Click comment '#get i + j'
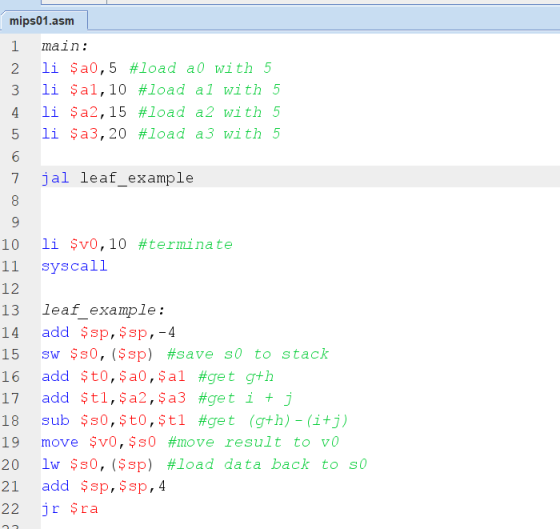Image resolution: width=560 pixels, height=529 pixels. click(245, 398)
